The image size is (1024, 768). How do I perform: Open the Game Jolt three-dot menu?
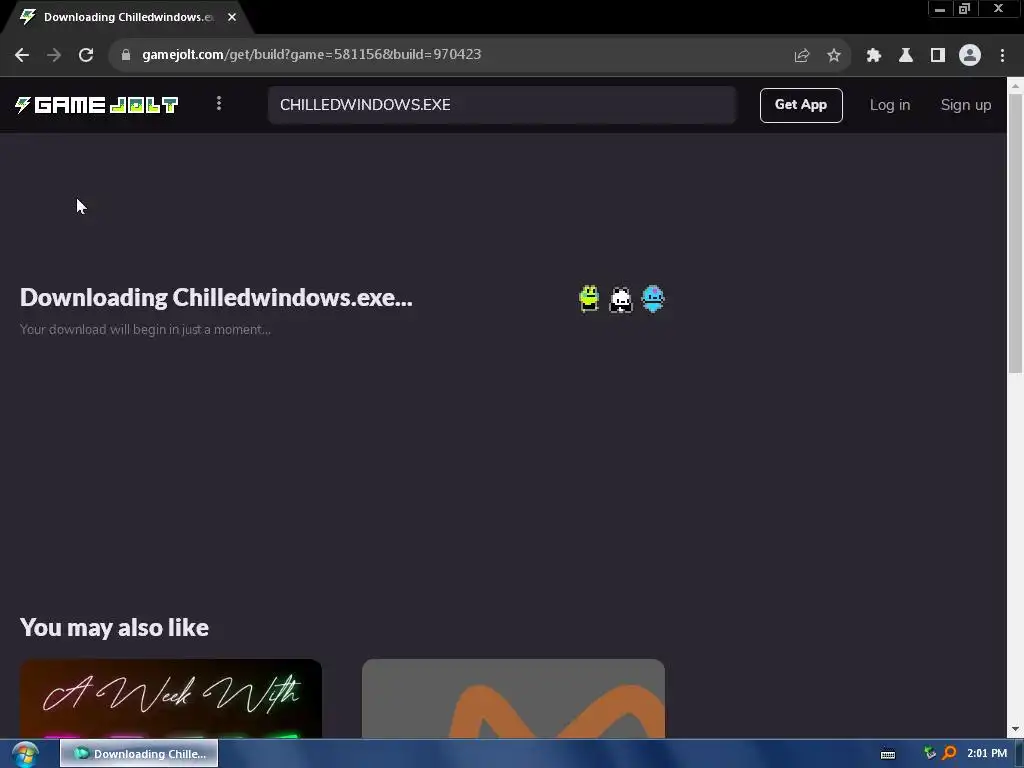click(219, 103)
